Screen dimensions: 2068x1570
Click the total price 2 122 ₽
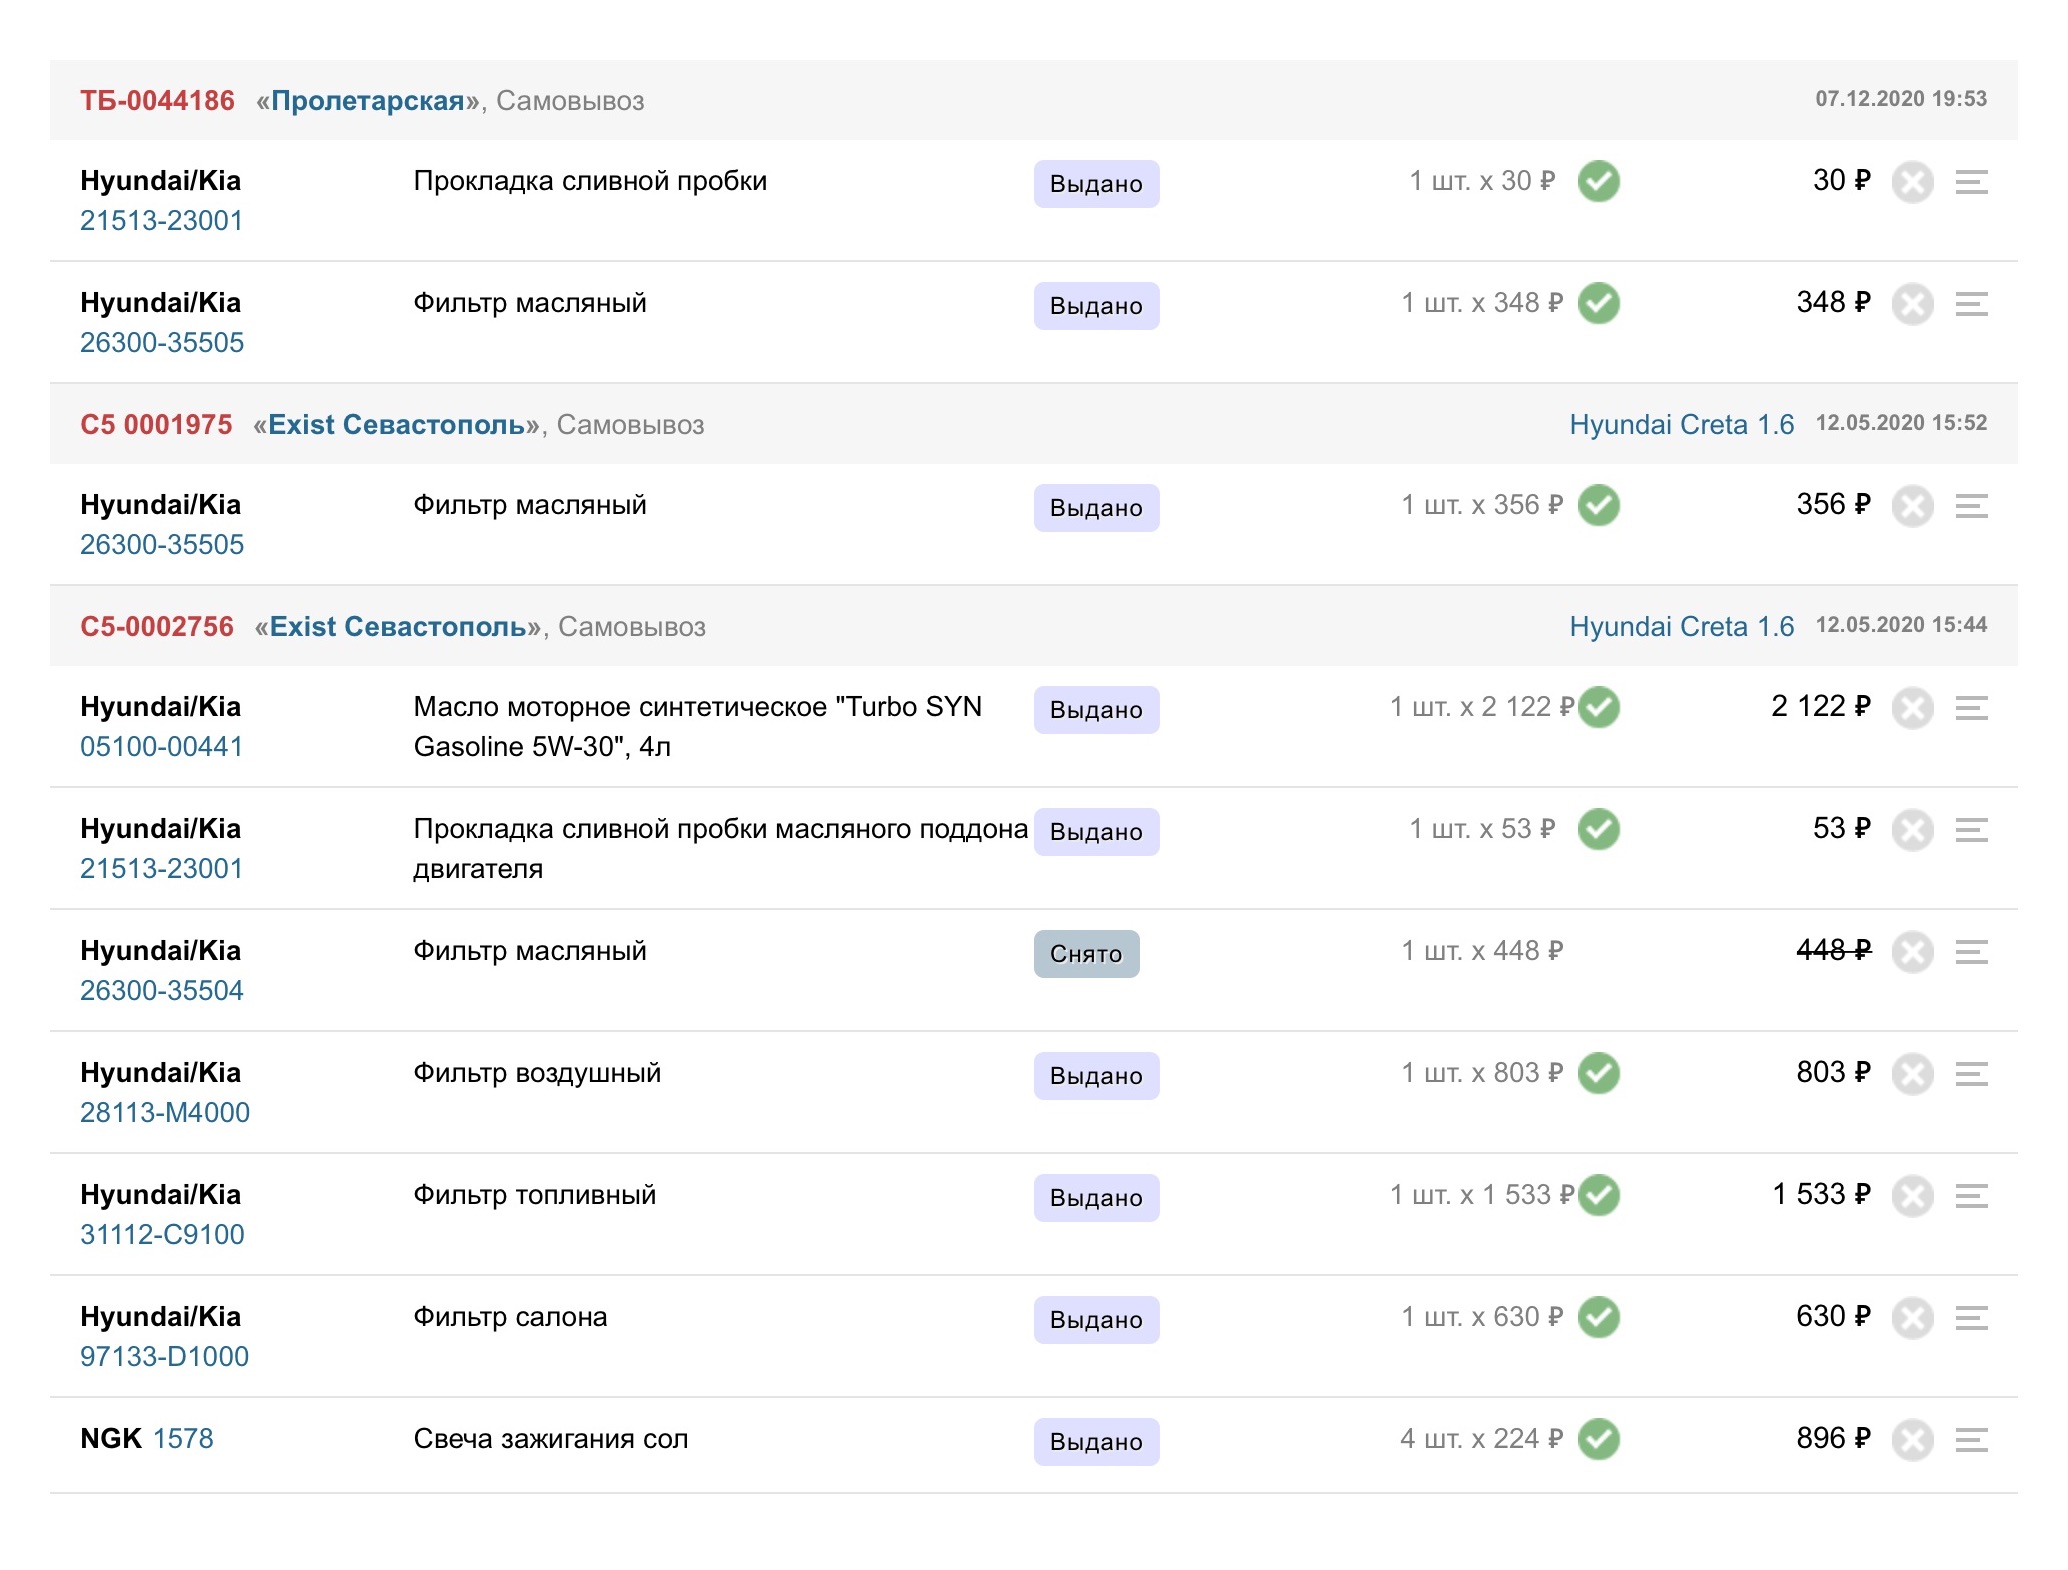(1820, 706)
